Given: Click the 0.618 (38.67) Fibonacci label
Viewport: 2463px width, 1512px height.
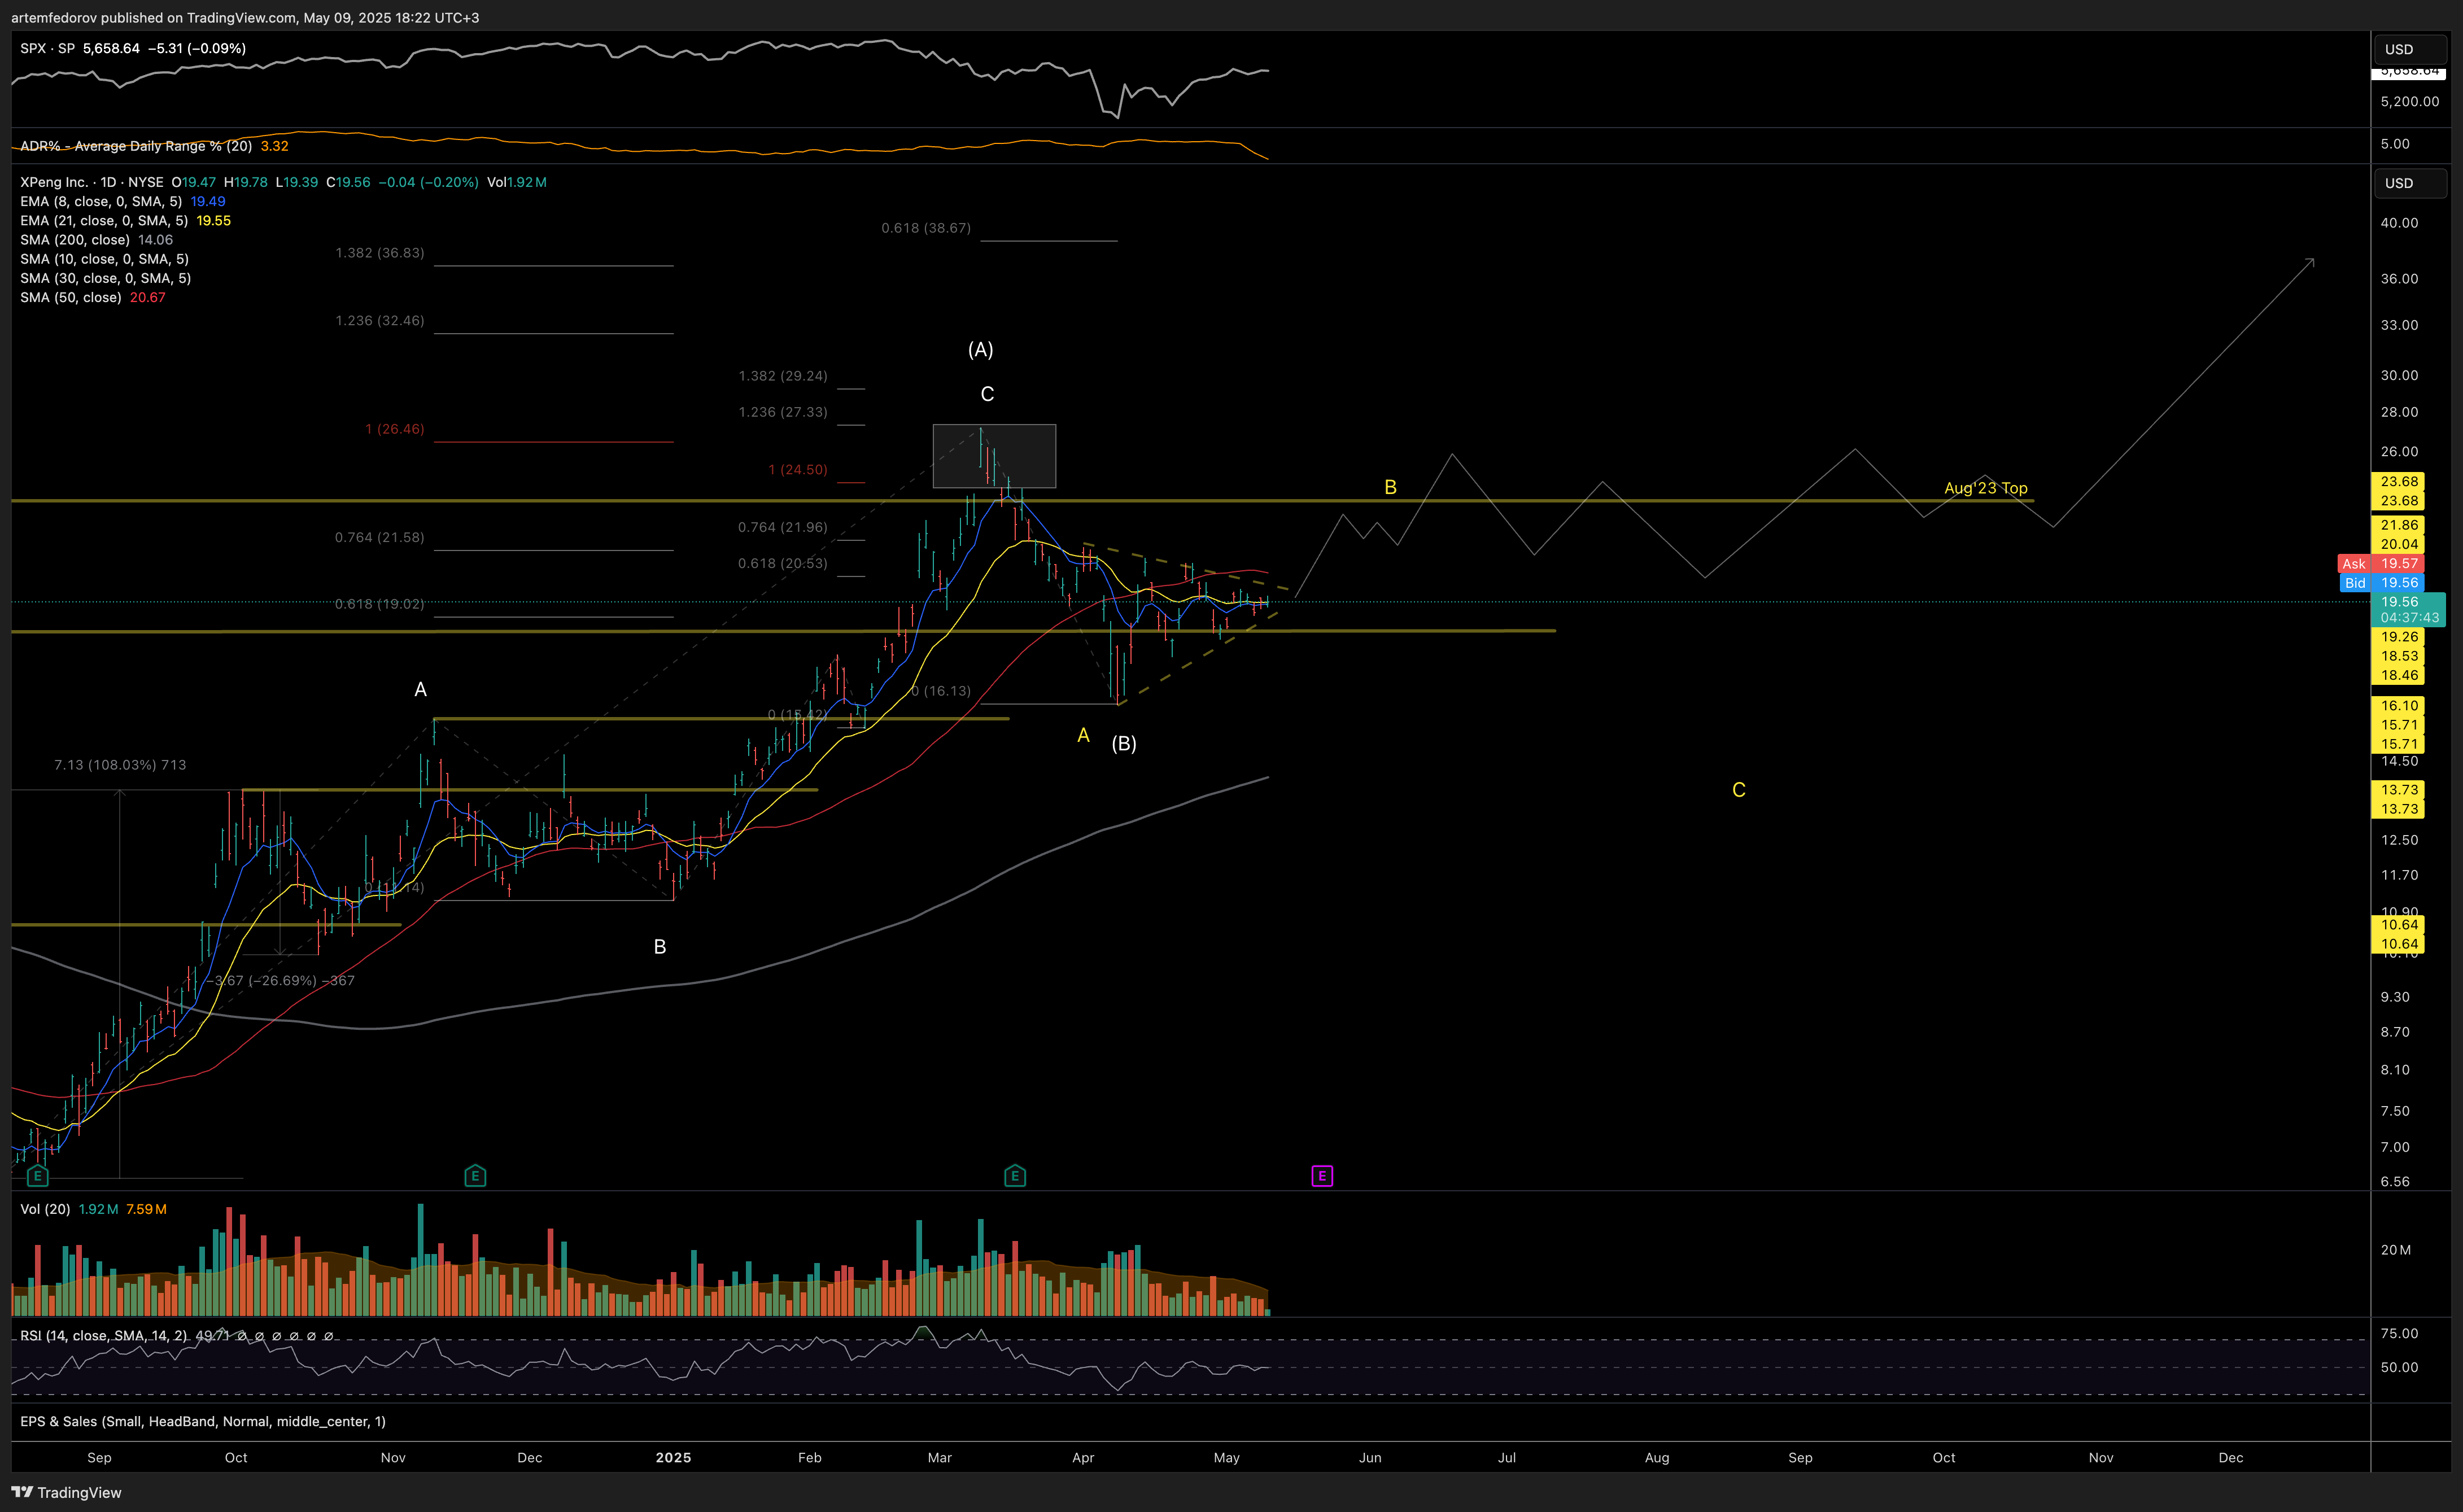Looking at the screenshot, I should (926, 228).
